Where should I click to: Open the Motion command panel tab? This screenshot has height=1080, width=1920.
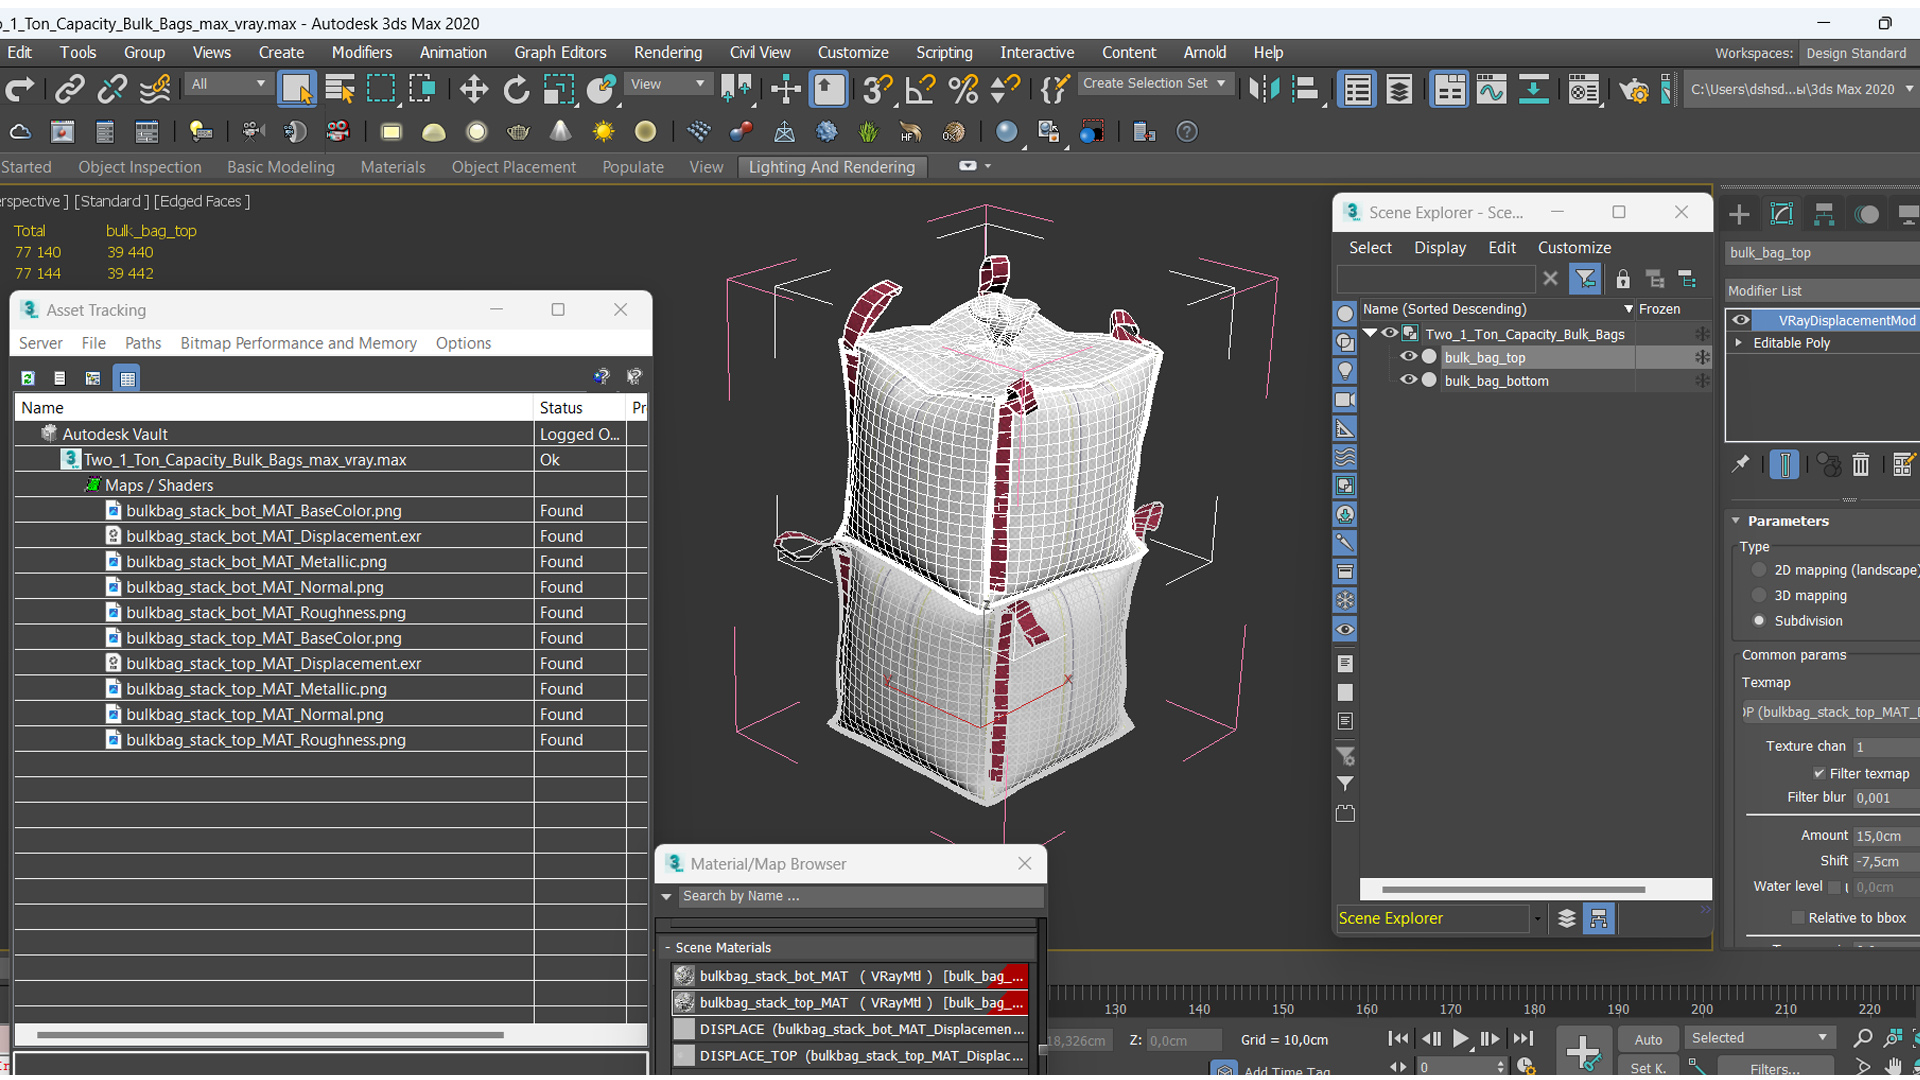coord(1866,214)
